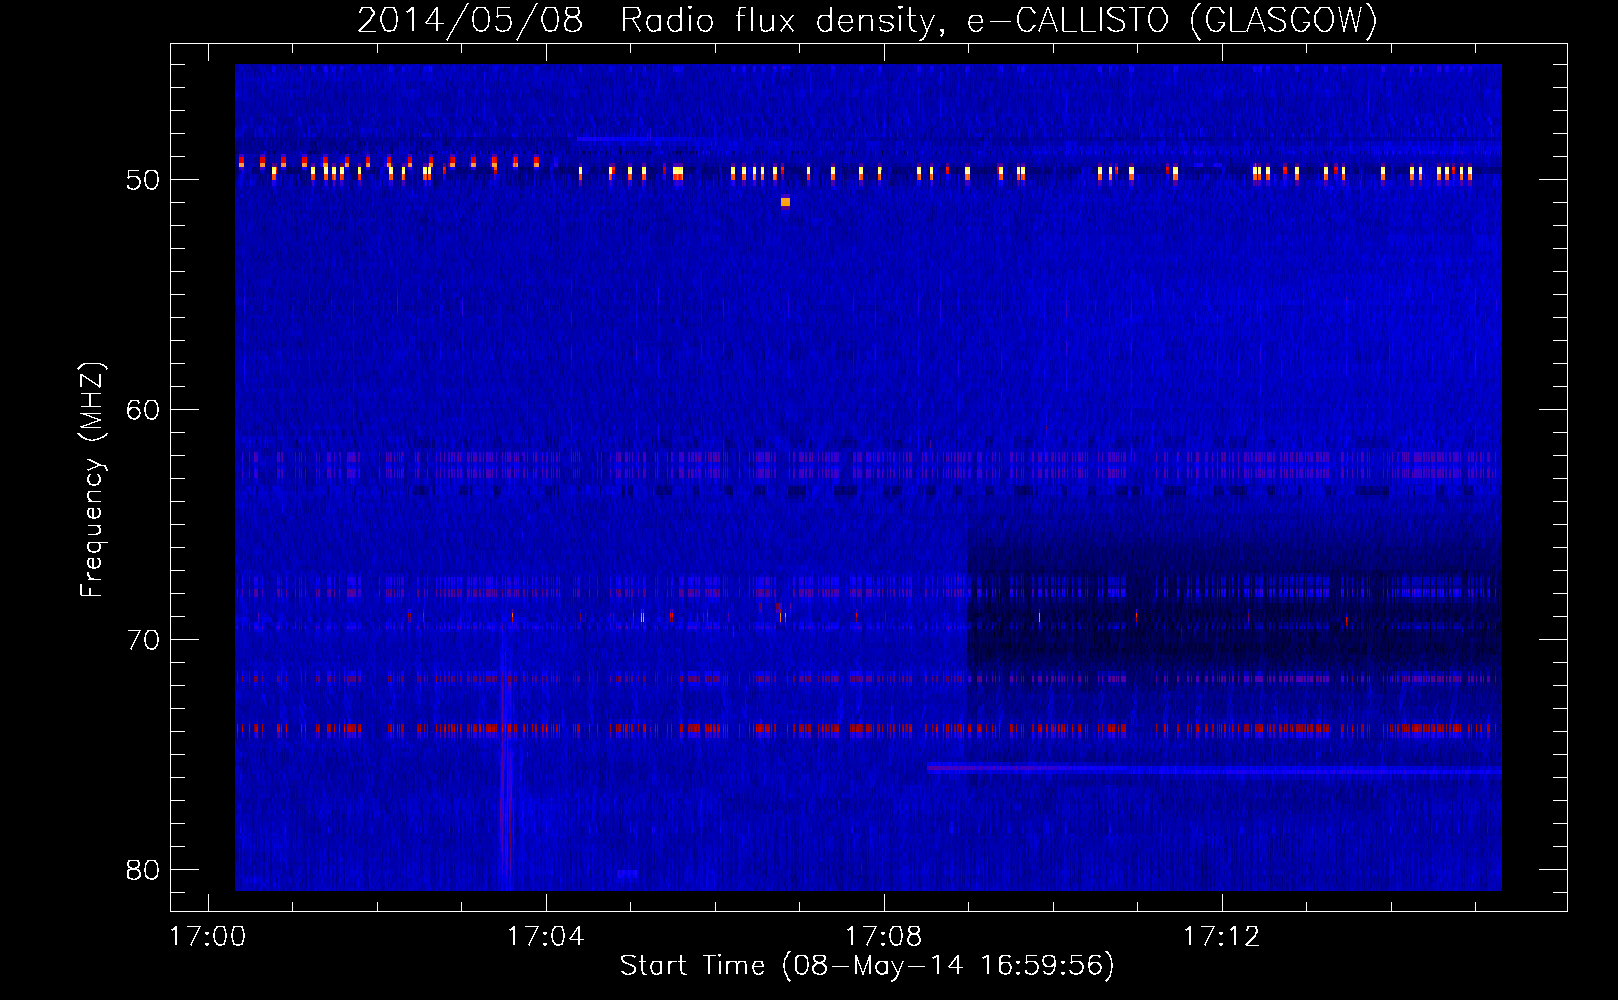Click the plot title '2014/05/08 Radio flux density'
This screenshot has height=1000, width=1618.
point(647,20)
